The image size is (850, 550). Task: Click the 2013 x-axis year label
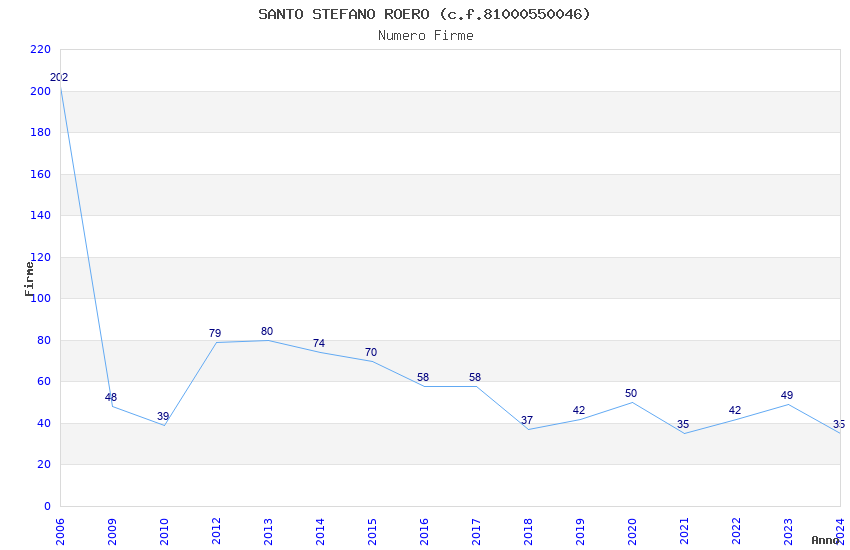pos(268,531)
